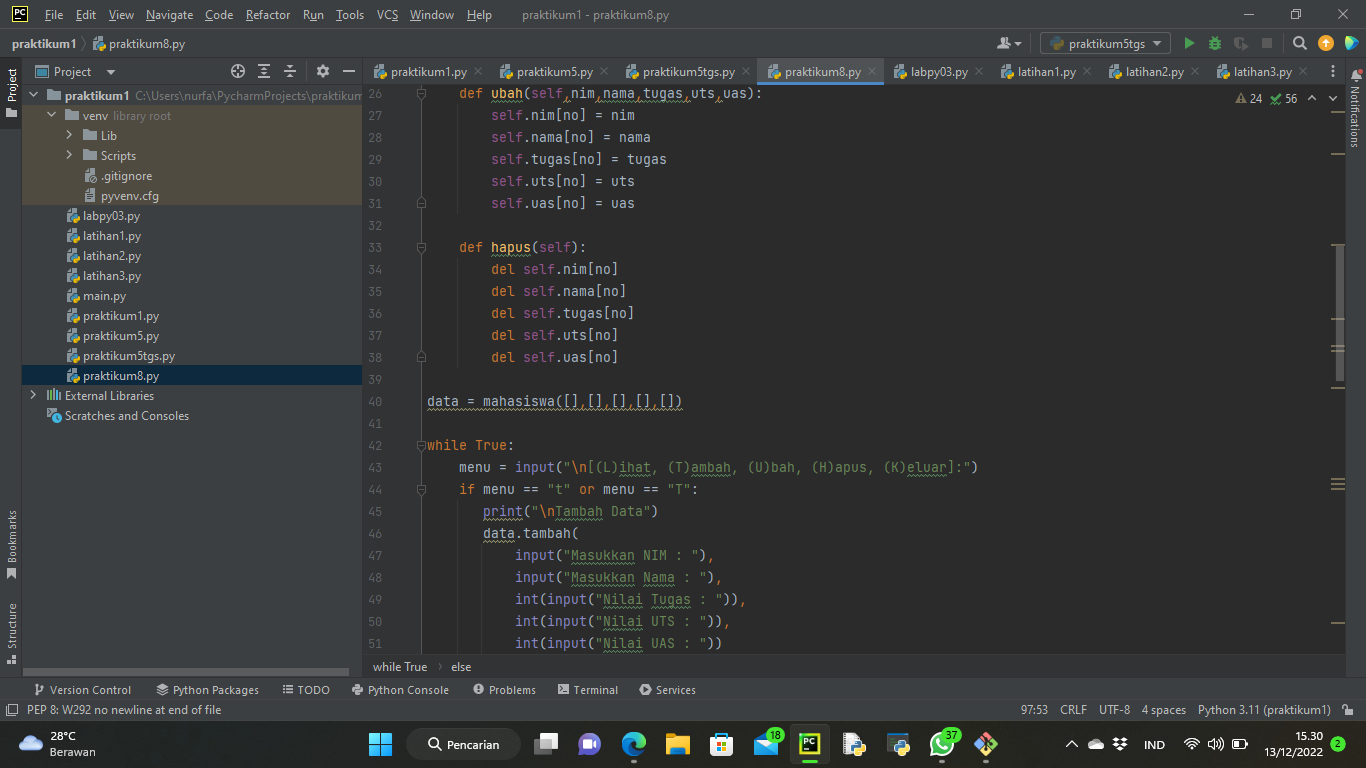Open WhatsApp from the taskbar
The image size is (1366, 768).
(943, 744)
